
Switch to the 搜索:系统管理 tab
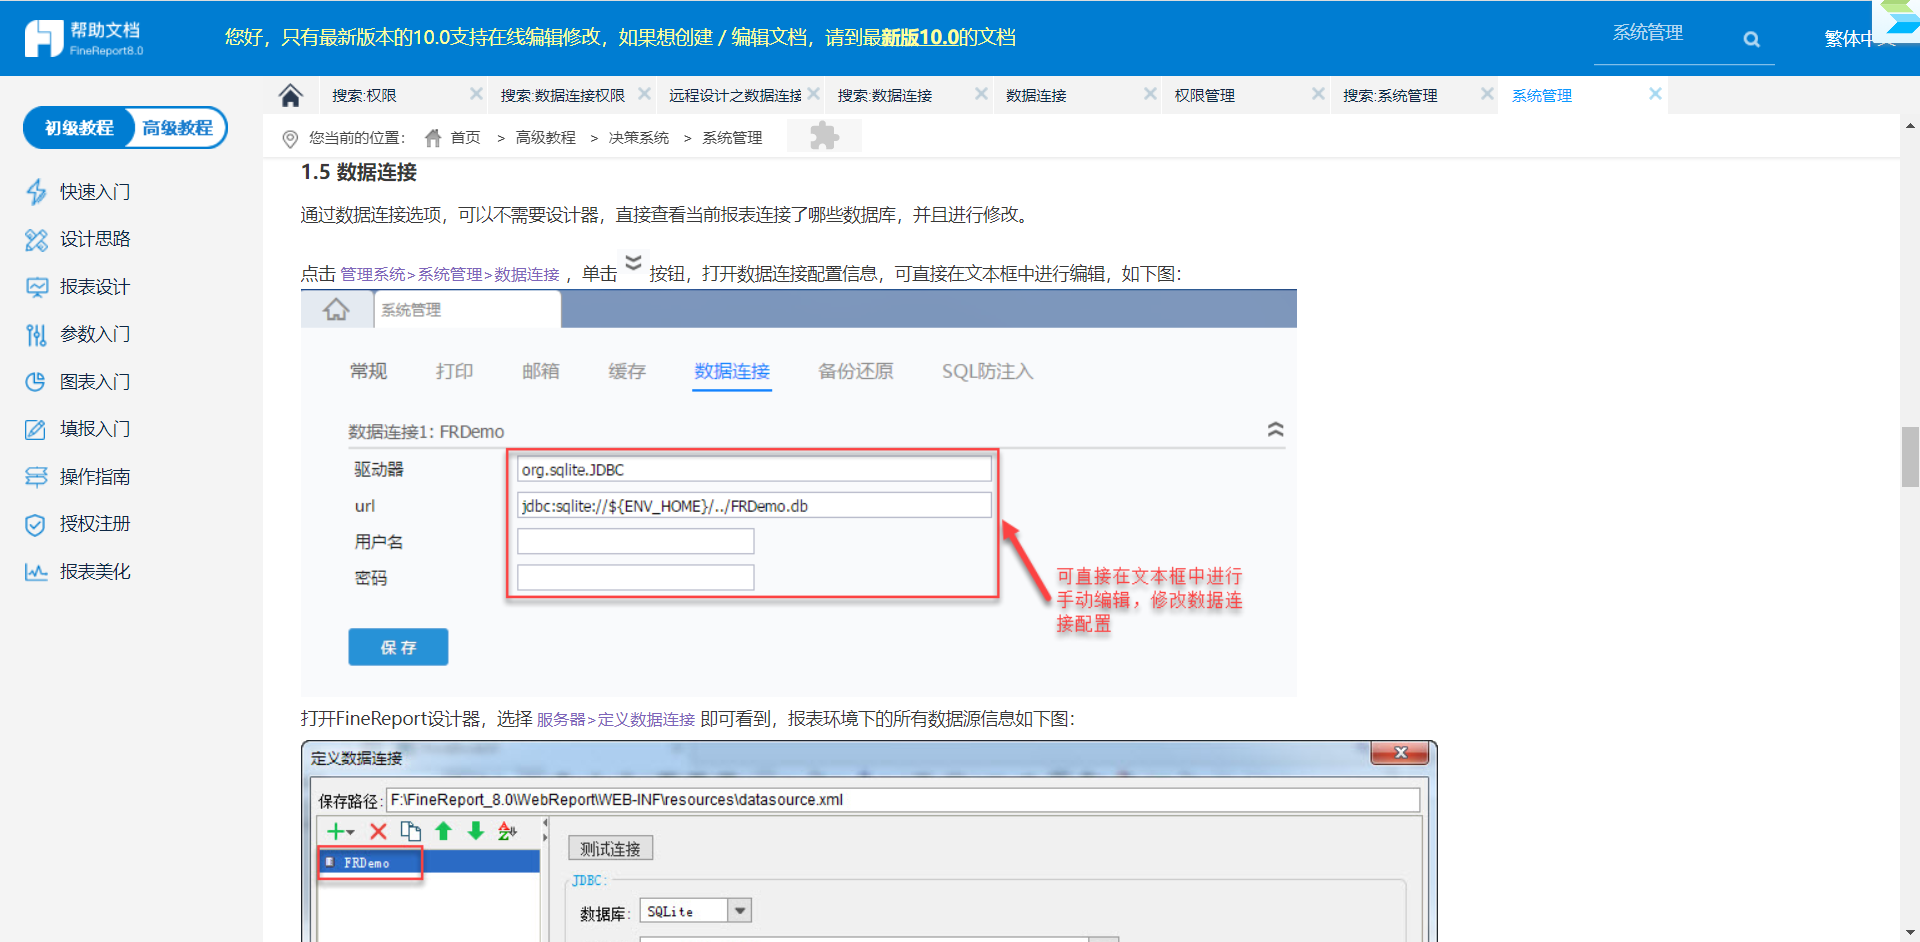pyautogui.click(x=1390, y=96)
